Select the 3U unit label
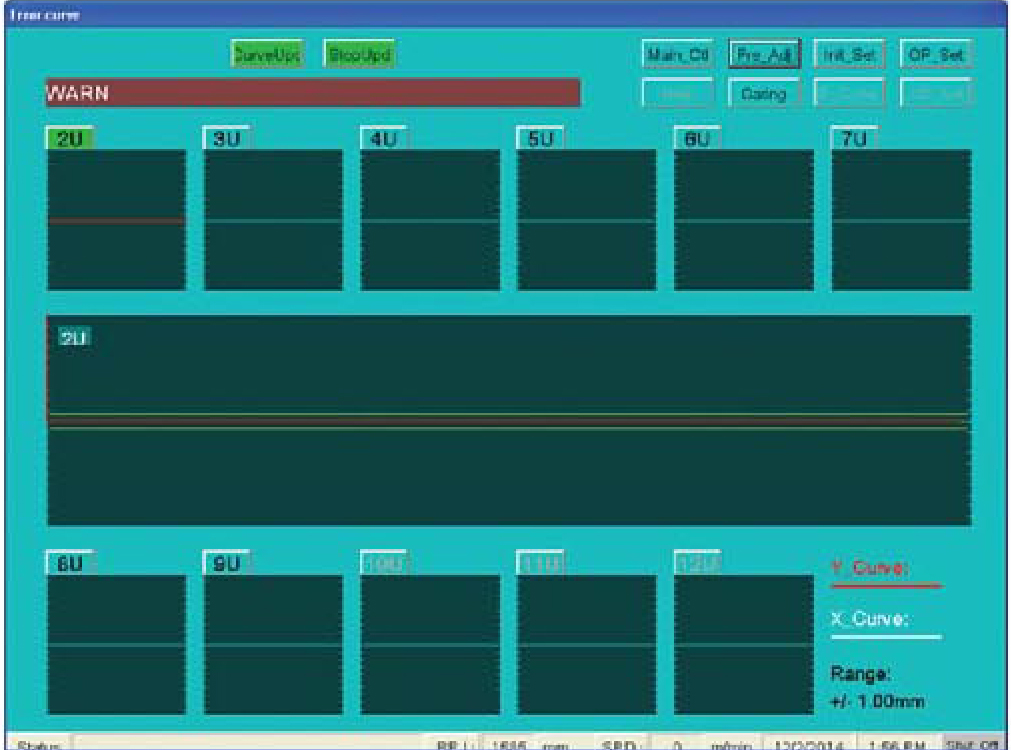The height and width of the screenshot is (750, 1011). point(227,140)
